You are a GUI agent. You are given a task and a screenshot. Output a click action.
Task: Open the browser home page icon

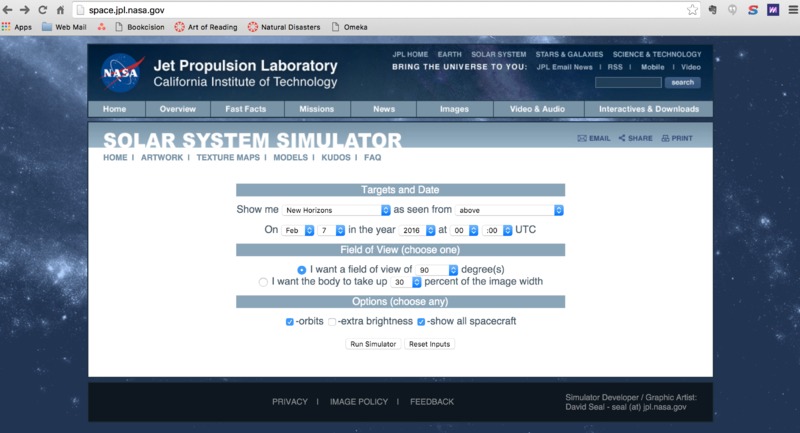60,10
